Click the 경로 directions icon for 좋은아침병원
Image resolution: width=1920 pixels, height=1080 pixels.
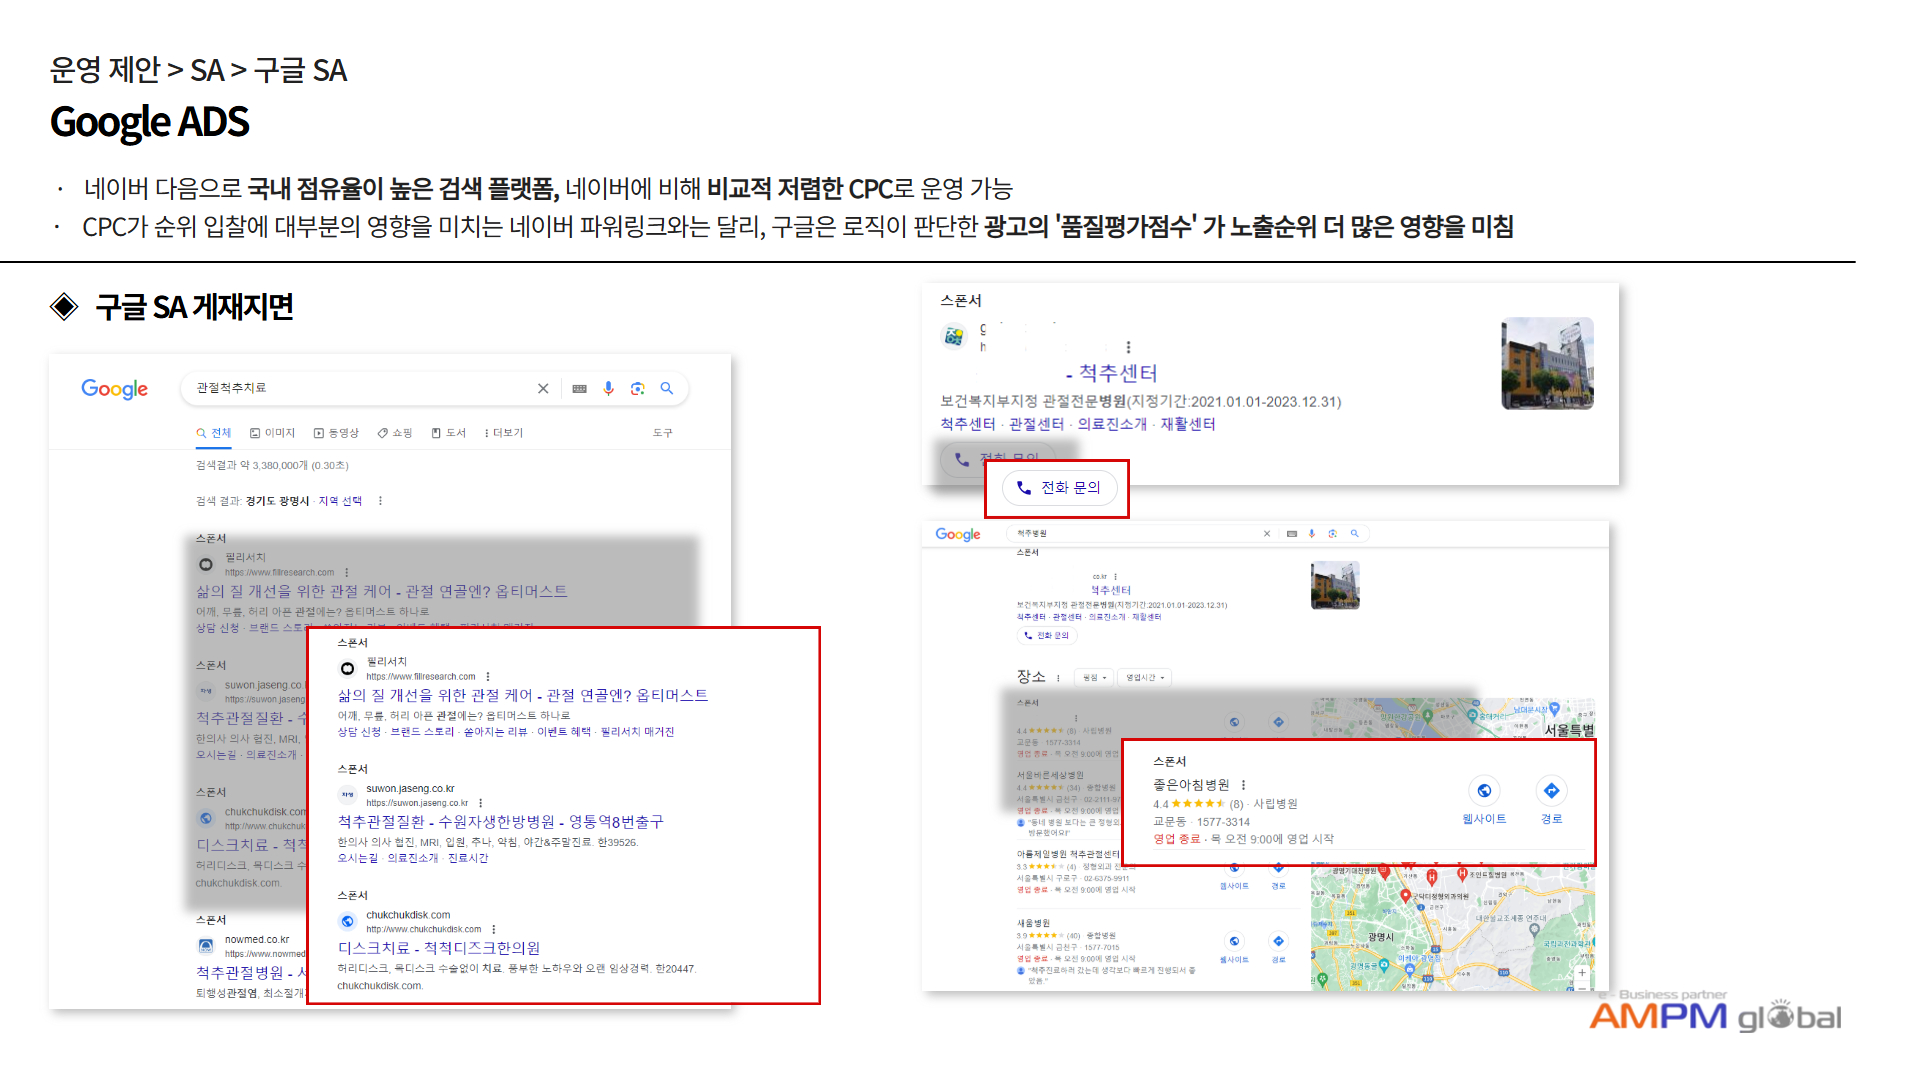point(1551,791)
